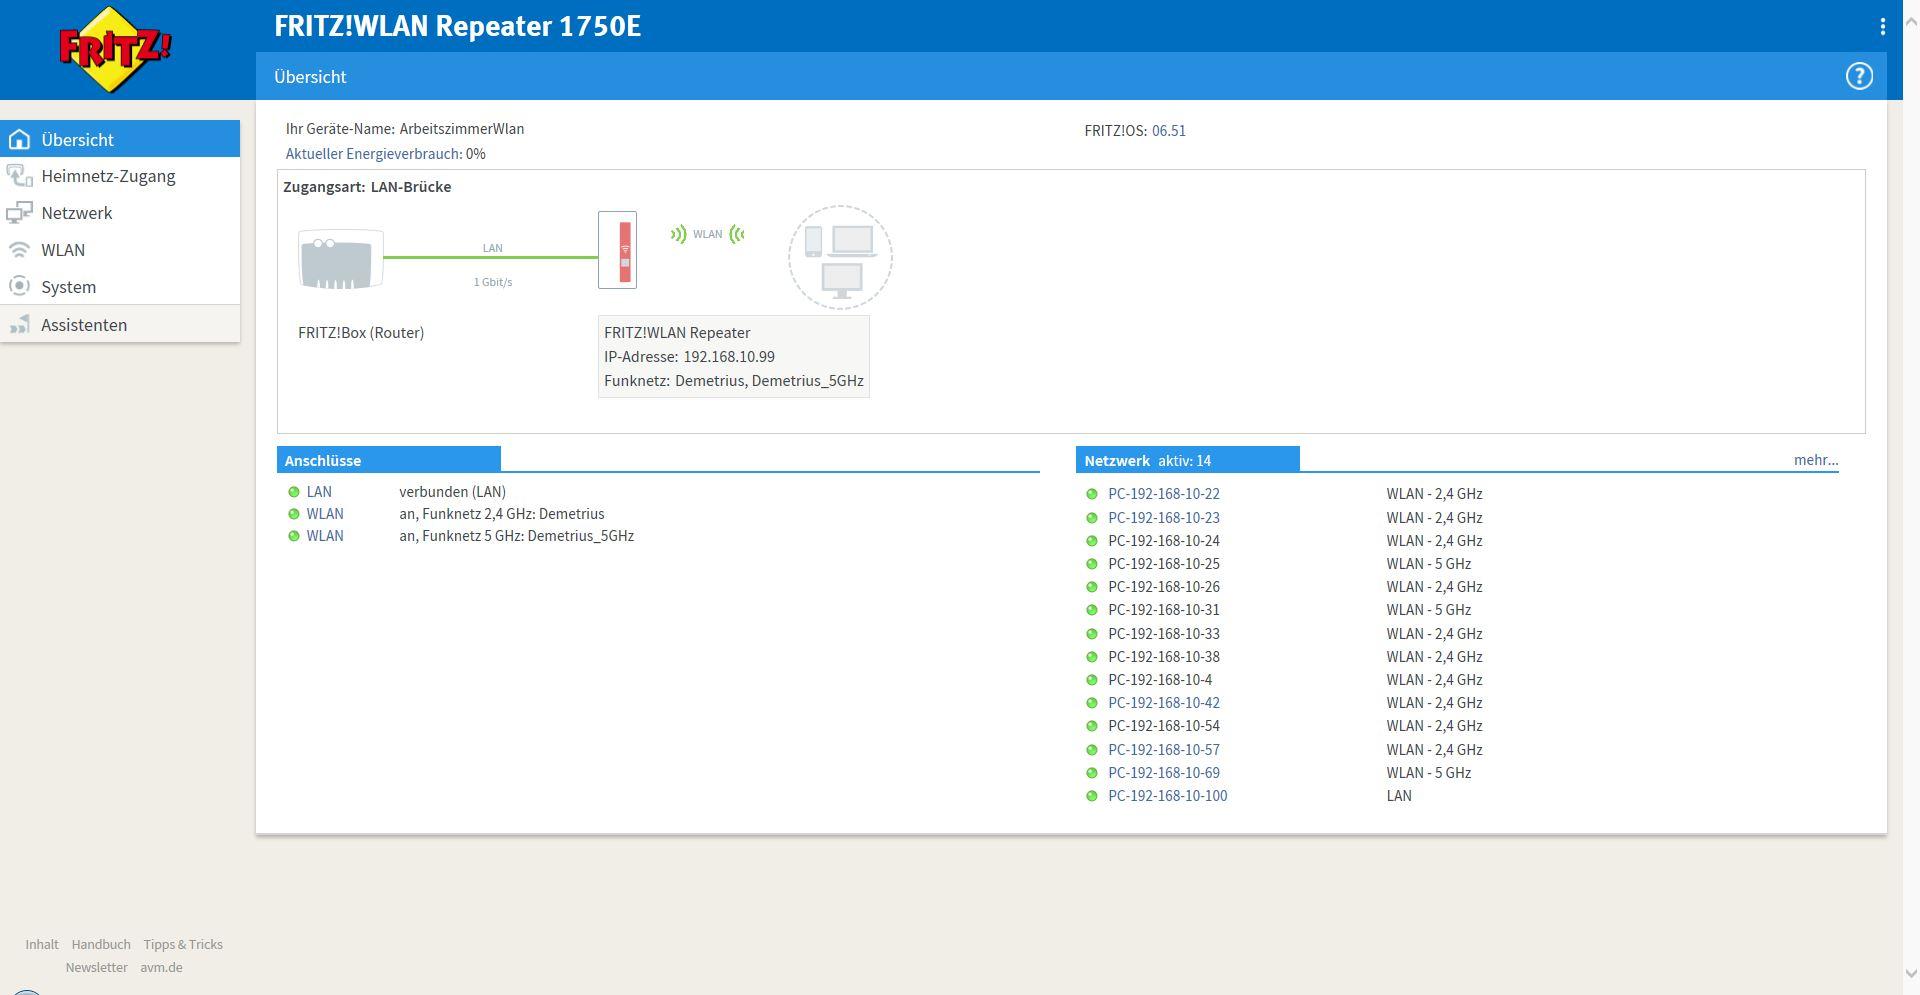Open device PC-192-168-10-25
Screen dimensions: 1920x995
point(1164,564)
